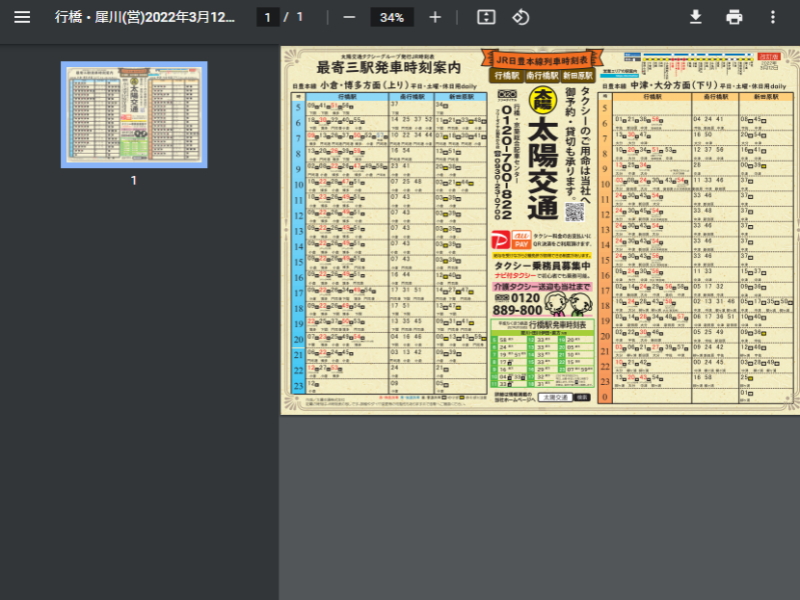Image resolution: width=800 pixels, height=600 pixels.
Task: Click the document title text
Action: (x=145, y=17)
